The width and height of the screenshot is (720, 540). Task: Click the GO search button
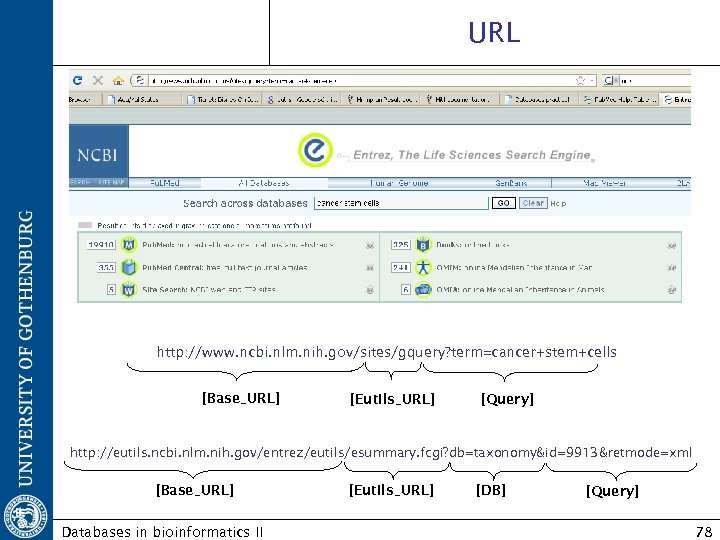click(503, 203)
